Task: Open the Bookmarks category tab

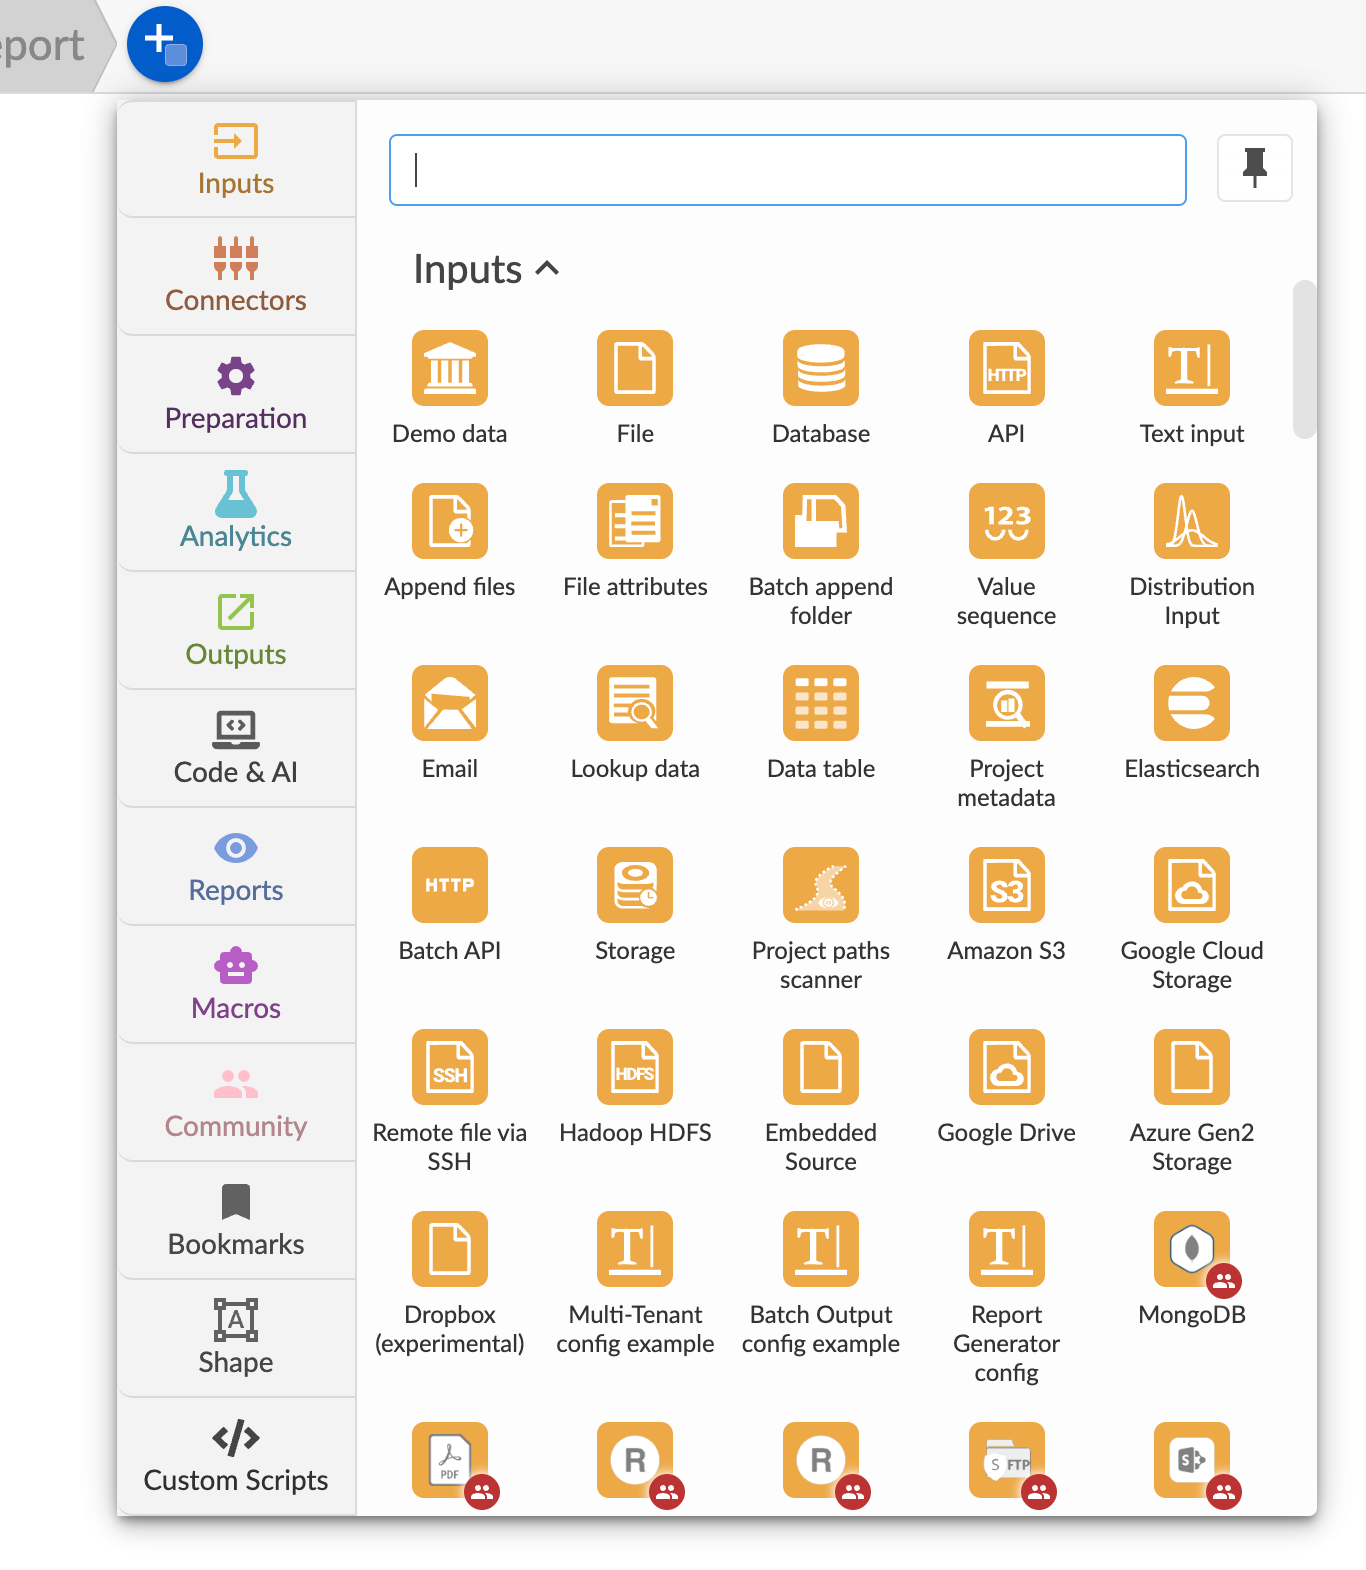Action: point(236,1221)
